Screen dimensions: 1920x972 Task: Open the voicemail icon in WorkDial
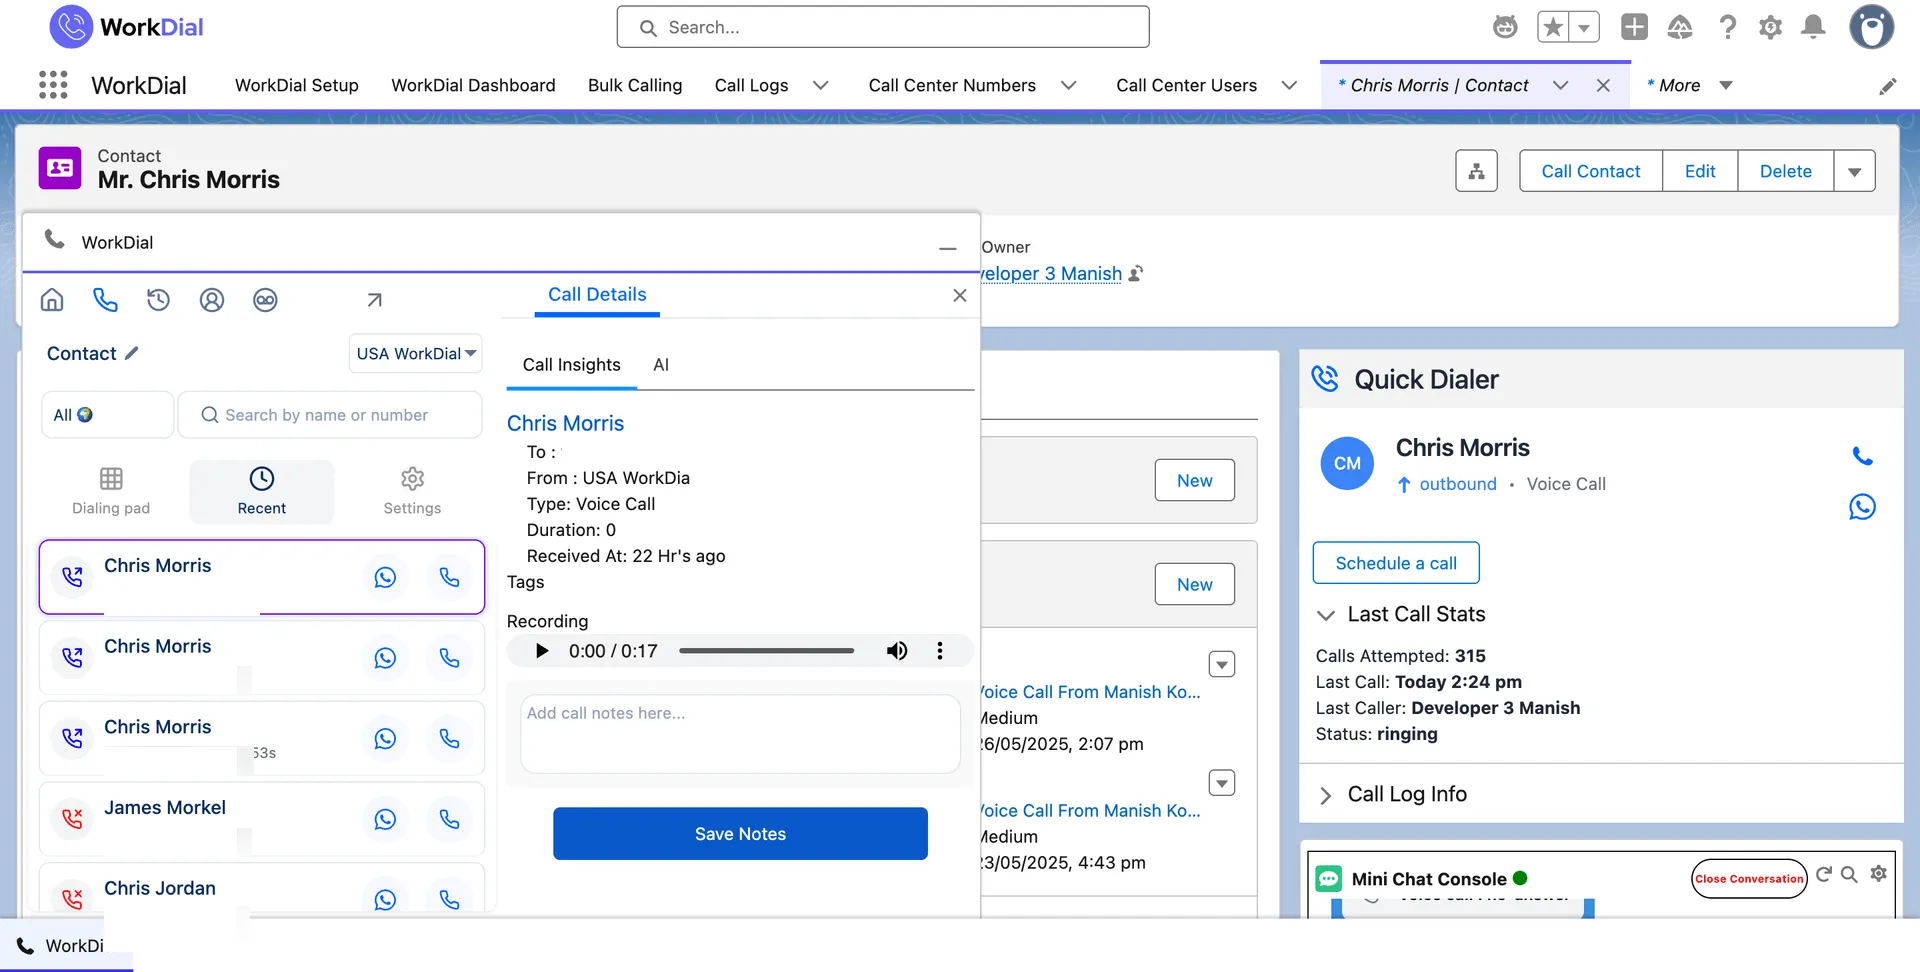(265, 300)
